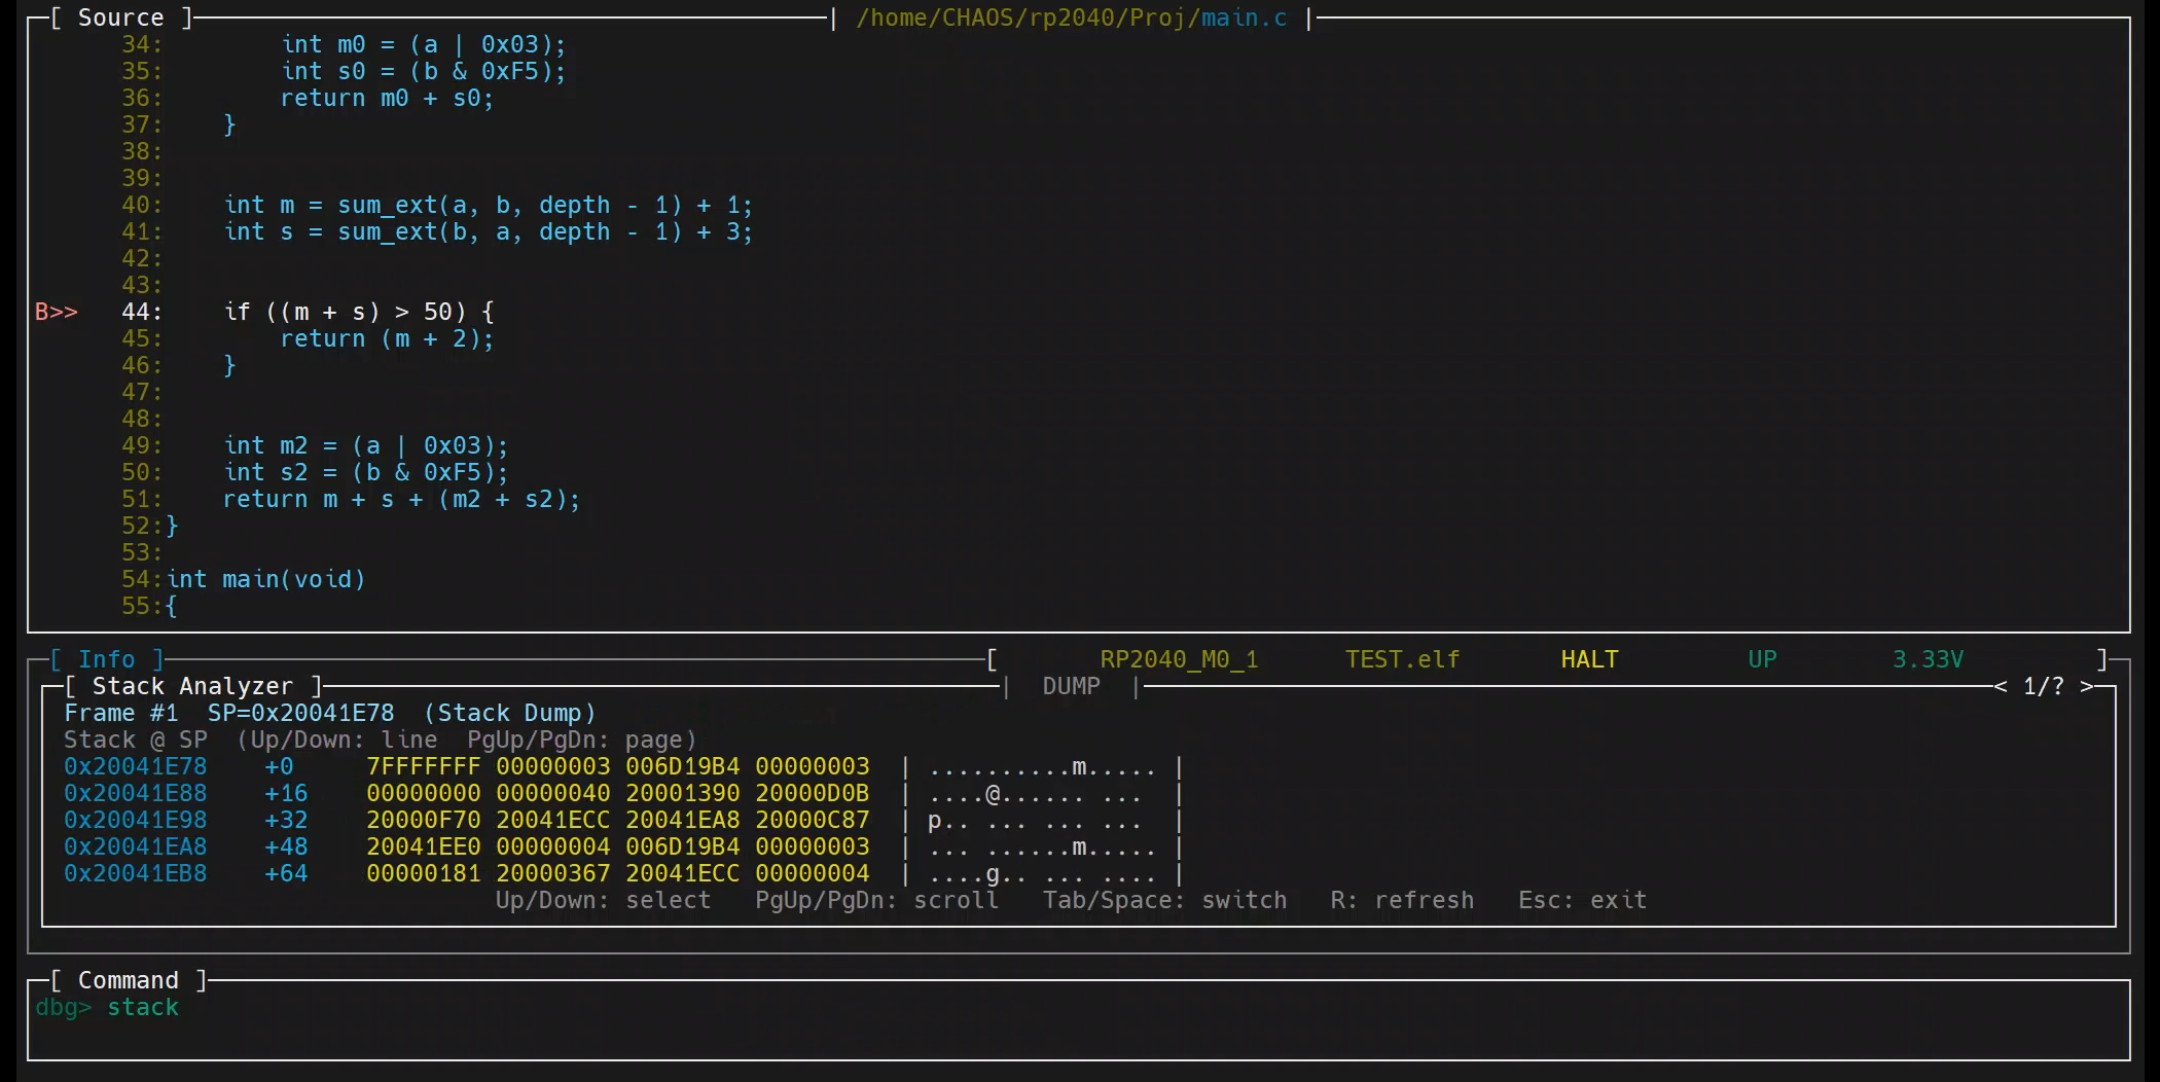Click the 'Esc: exit' hint
Screen dimensions: 2160x1082
click(x=1582, y=901)
